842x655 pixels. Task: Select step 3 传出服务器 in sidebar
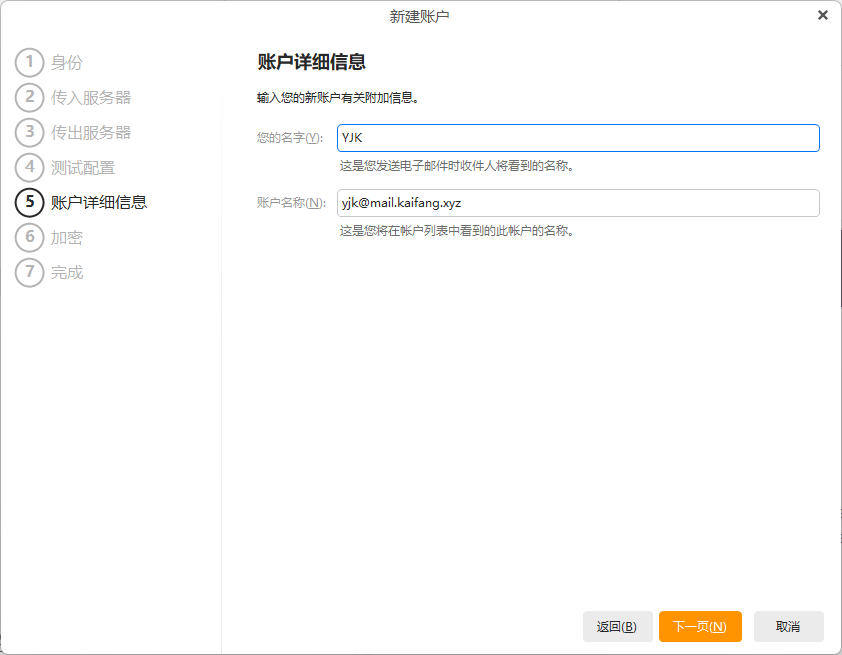click(73, 132)
